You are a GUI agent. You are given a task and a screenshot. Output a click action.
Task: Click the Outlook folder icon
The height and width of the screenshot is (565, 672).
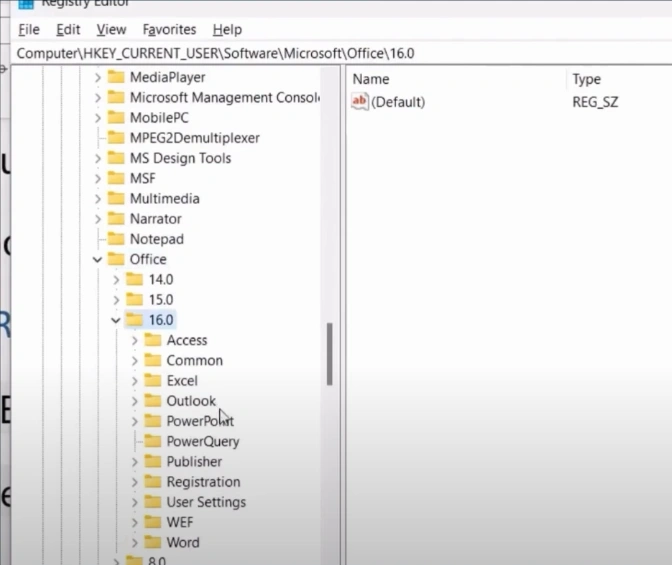click(153, 401)
